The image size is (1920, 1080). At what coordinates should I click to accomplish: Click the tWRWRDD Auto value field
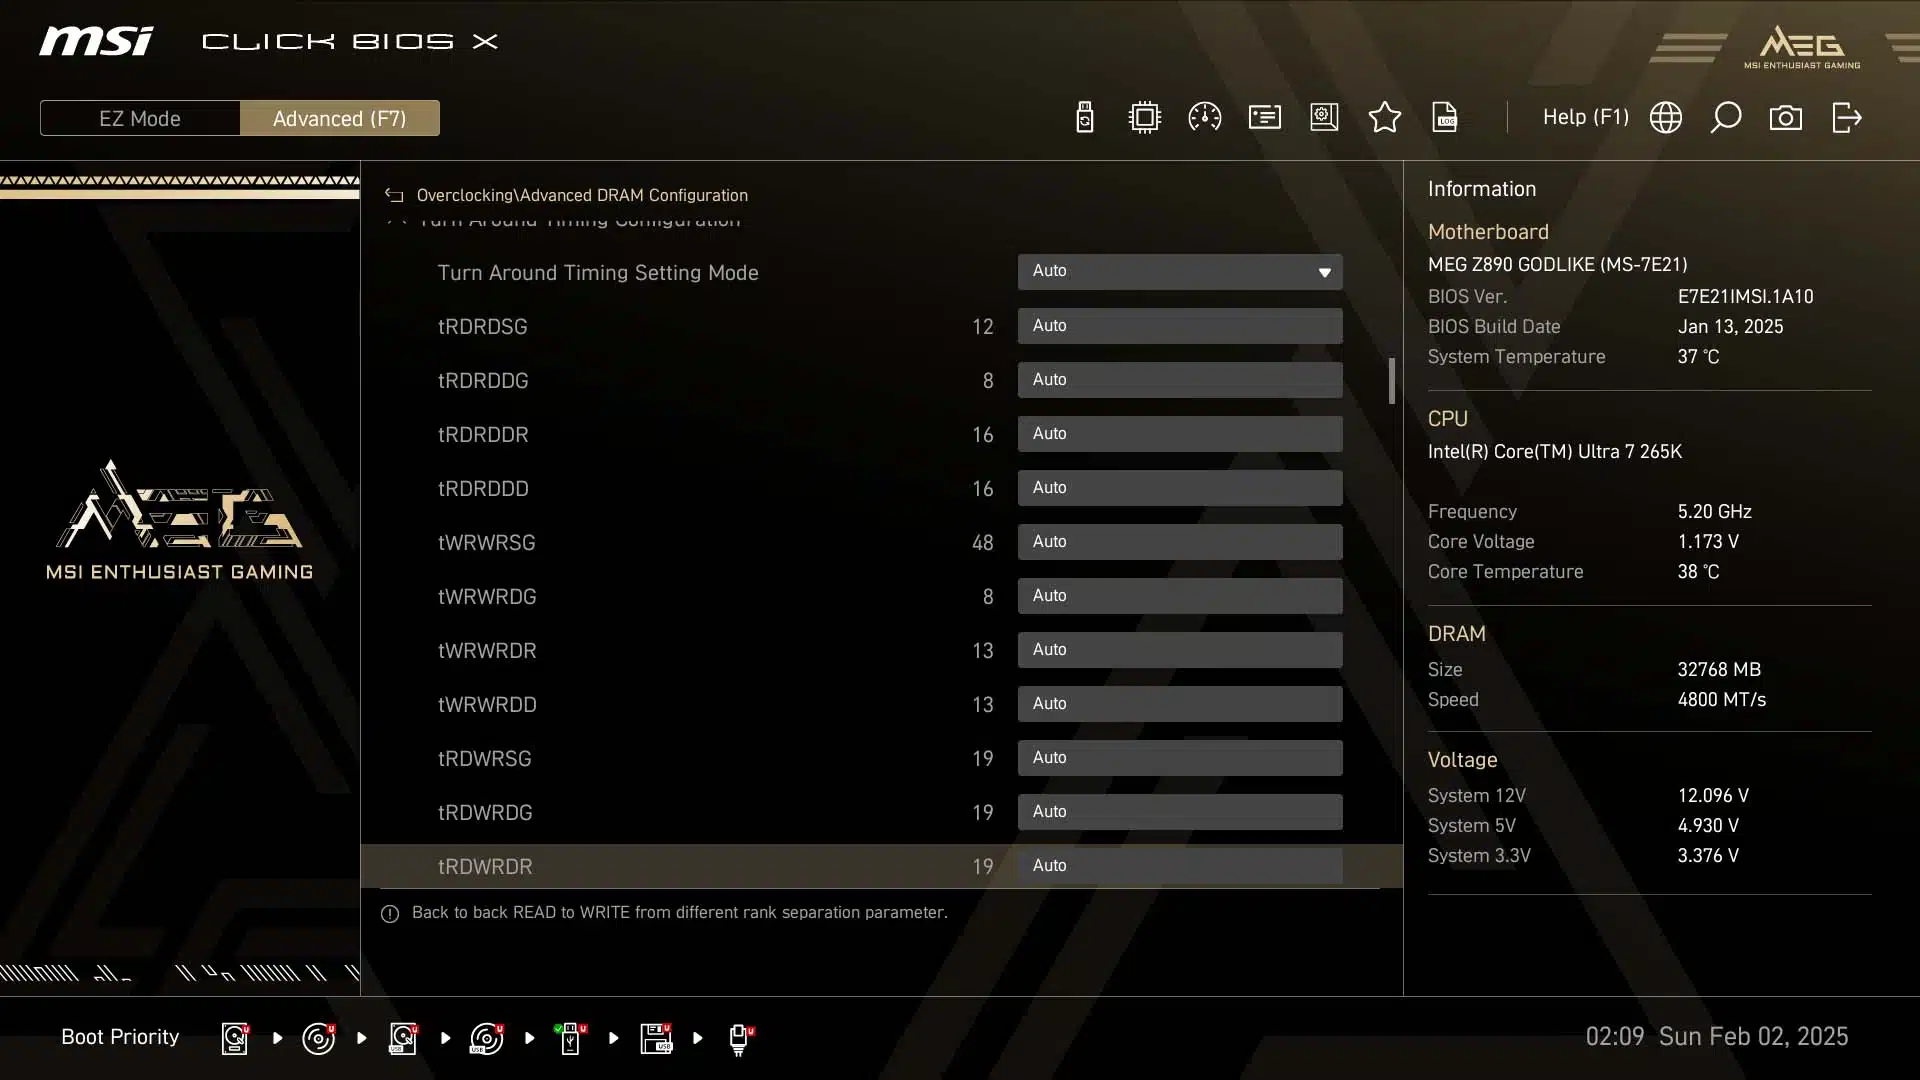1180,704
